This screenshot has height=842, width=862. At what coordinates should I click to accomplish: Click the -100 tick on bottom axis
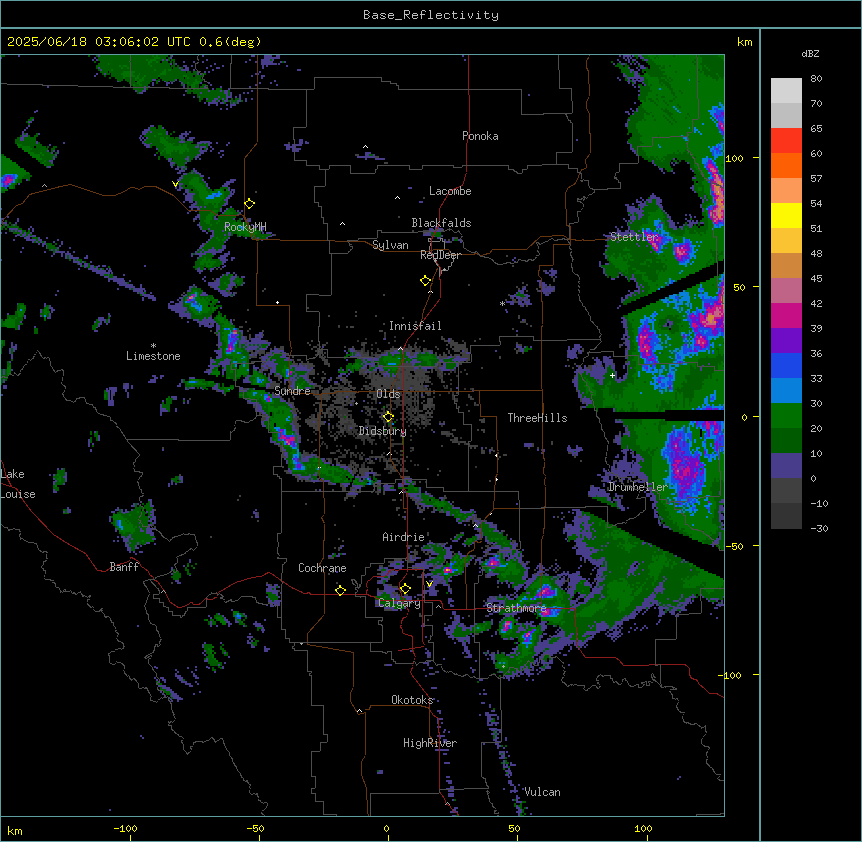pos(125,828)
